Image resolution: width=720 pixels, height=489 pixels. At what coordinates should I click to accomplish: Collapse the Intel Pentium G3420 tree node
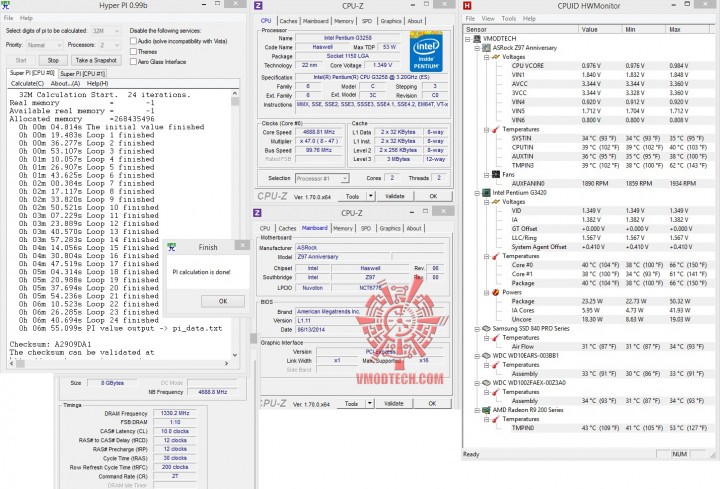coord(477,192)
